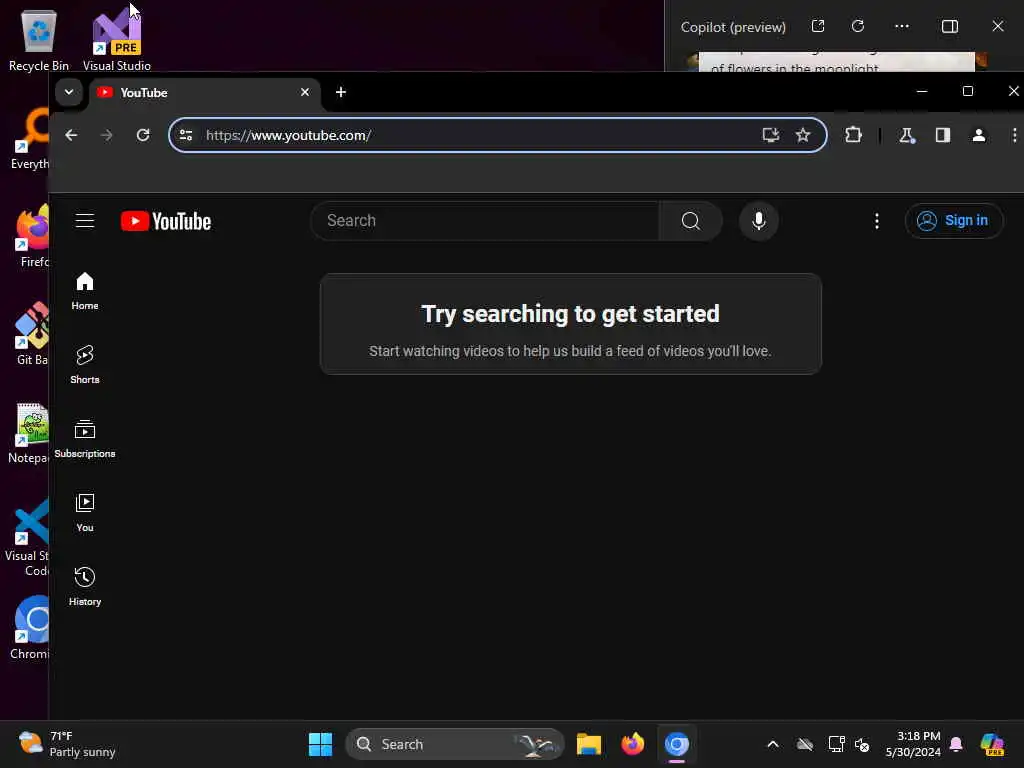Image resolution: width=1024 pixels, height=768 pixels.
Task: Open Shorts in the YouTube sidebar
Action: [85, 365]
